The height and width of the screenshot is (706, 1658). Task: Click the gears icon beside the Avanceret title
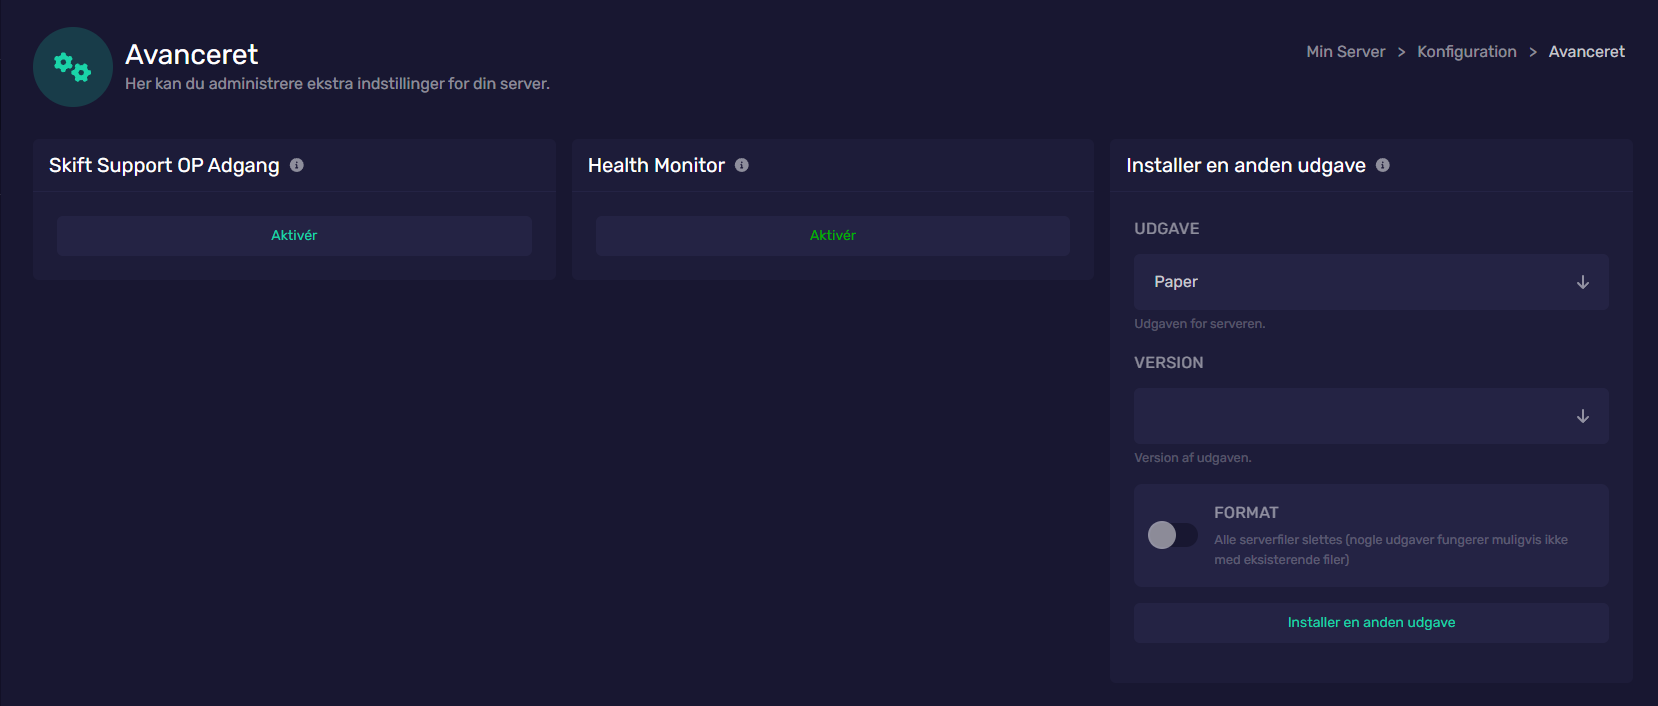pyautogui.click(x=72, y=67)
